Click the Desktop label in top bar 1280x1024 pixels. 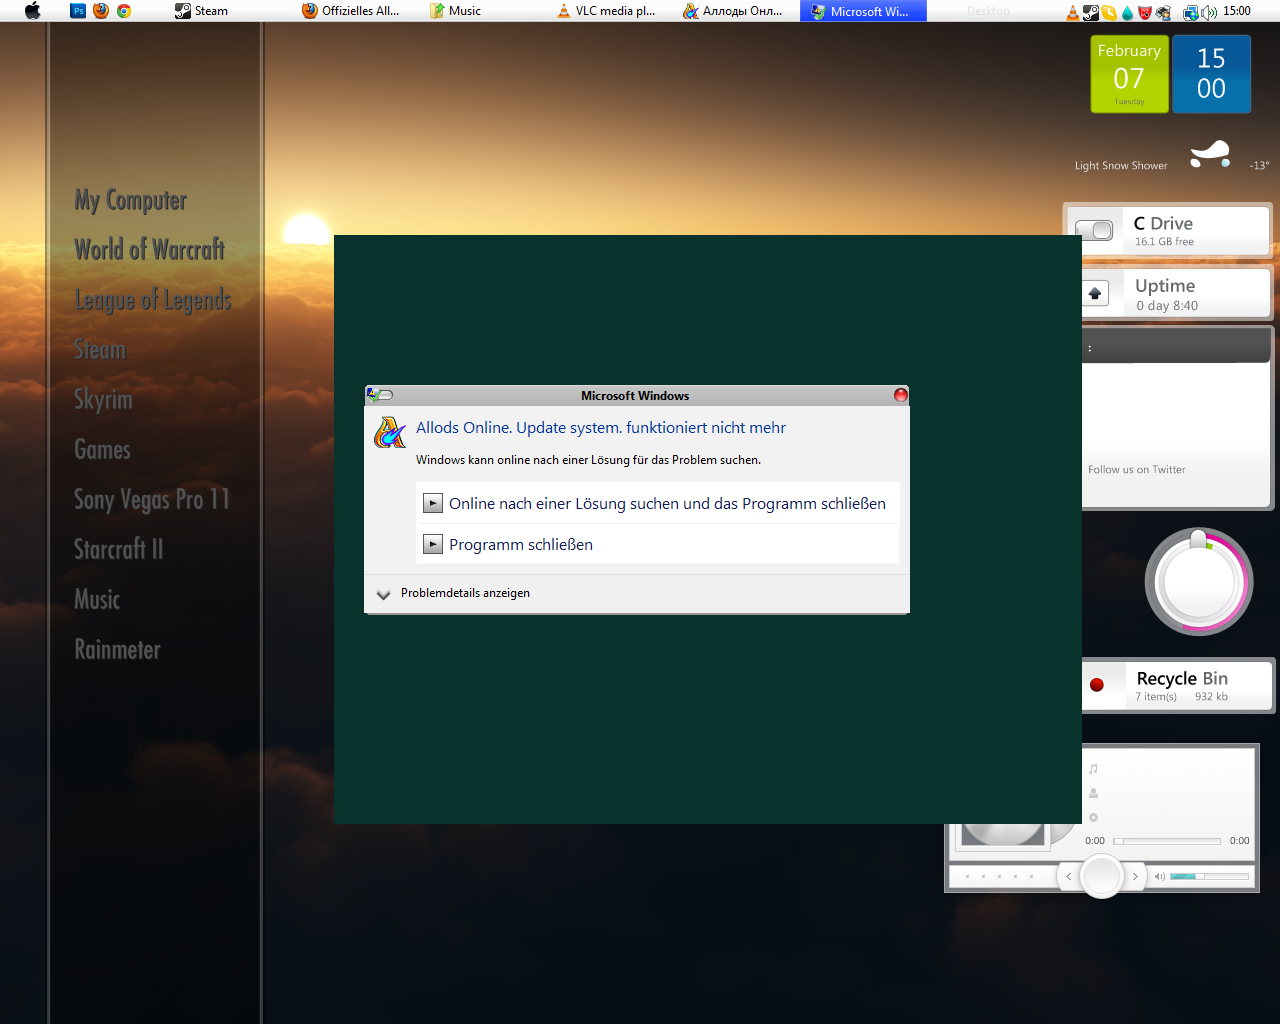click(x=988, y=11)
